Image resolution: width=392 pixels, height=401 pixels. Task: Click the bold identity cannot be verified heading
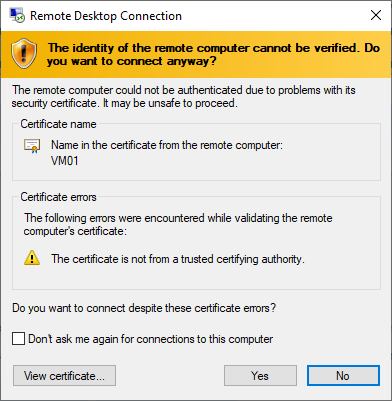(213, 54)
